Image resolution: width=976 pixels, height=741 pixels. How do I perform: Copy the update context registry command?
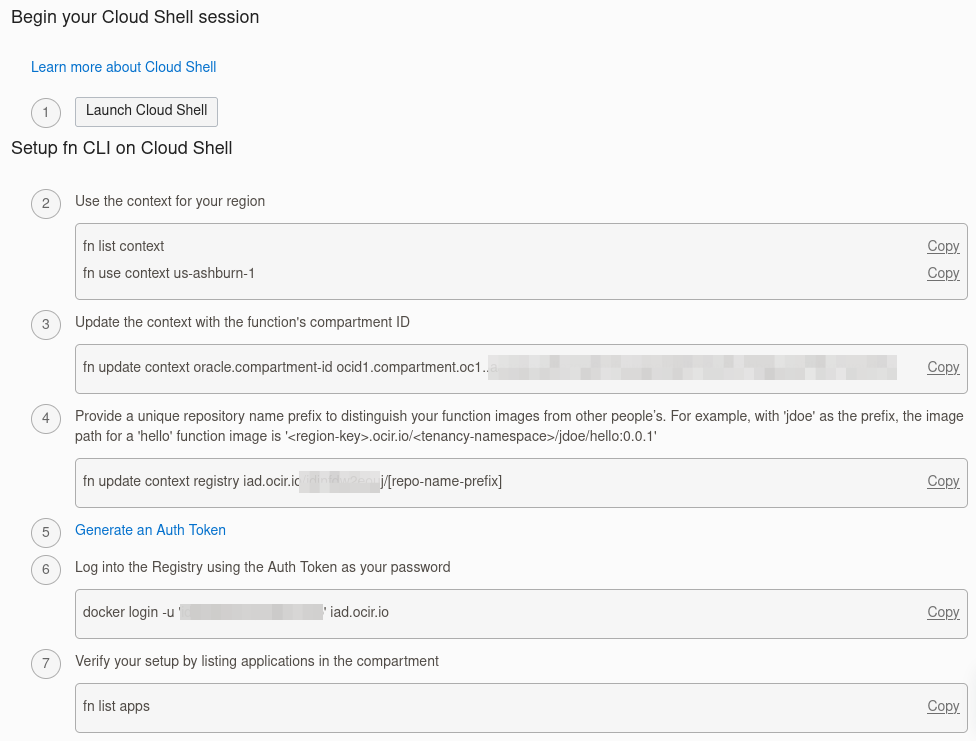click(943, 481)
